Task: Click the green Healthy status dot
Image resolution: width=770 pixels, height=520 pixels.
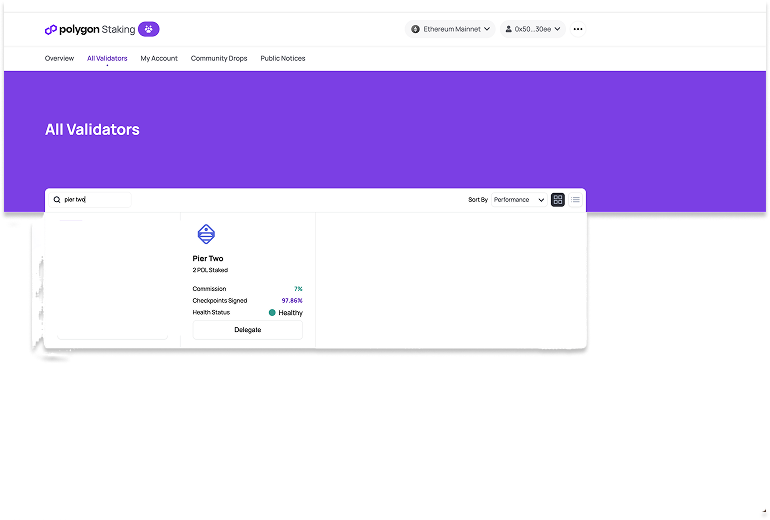Action: pos(272,312)
